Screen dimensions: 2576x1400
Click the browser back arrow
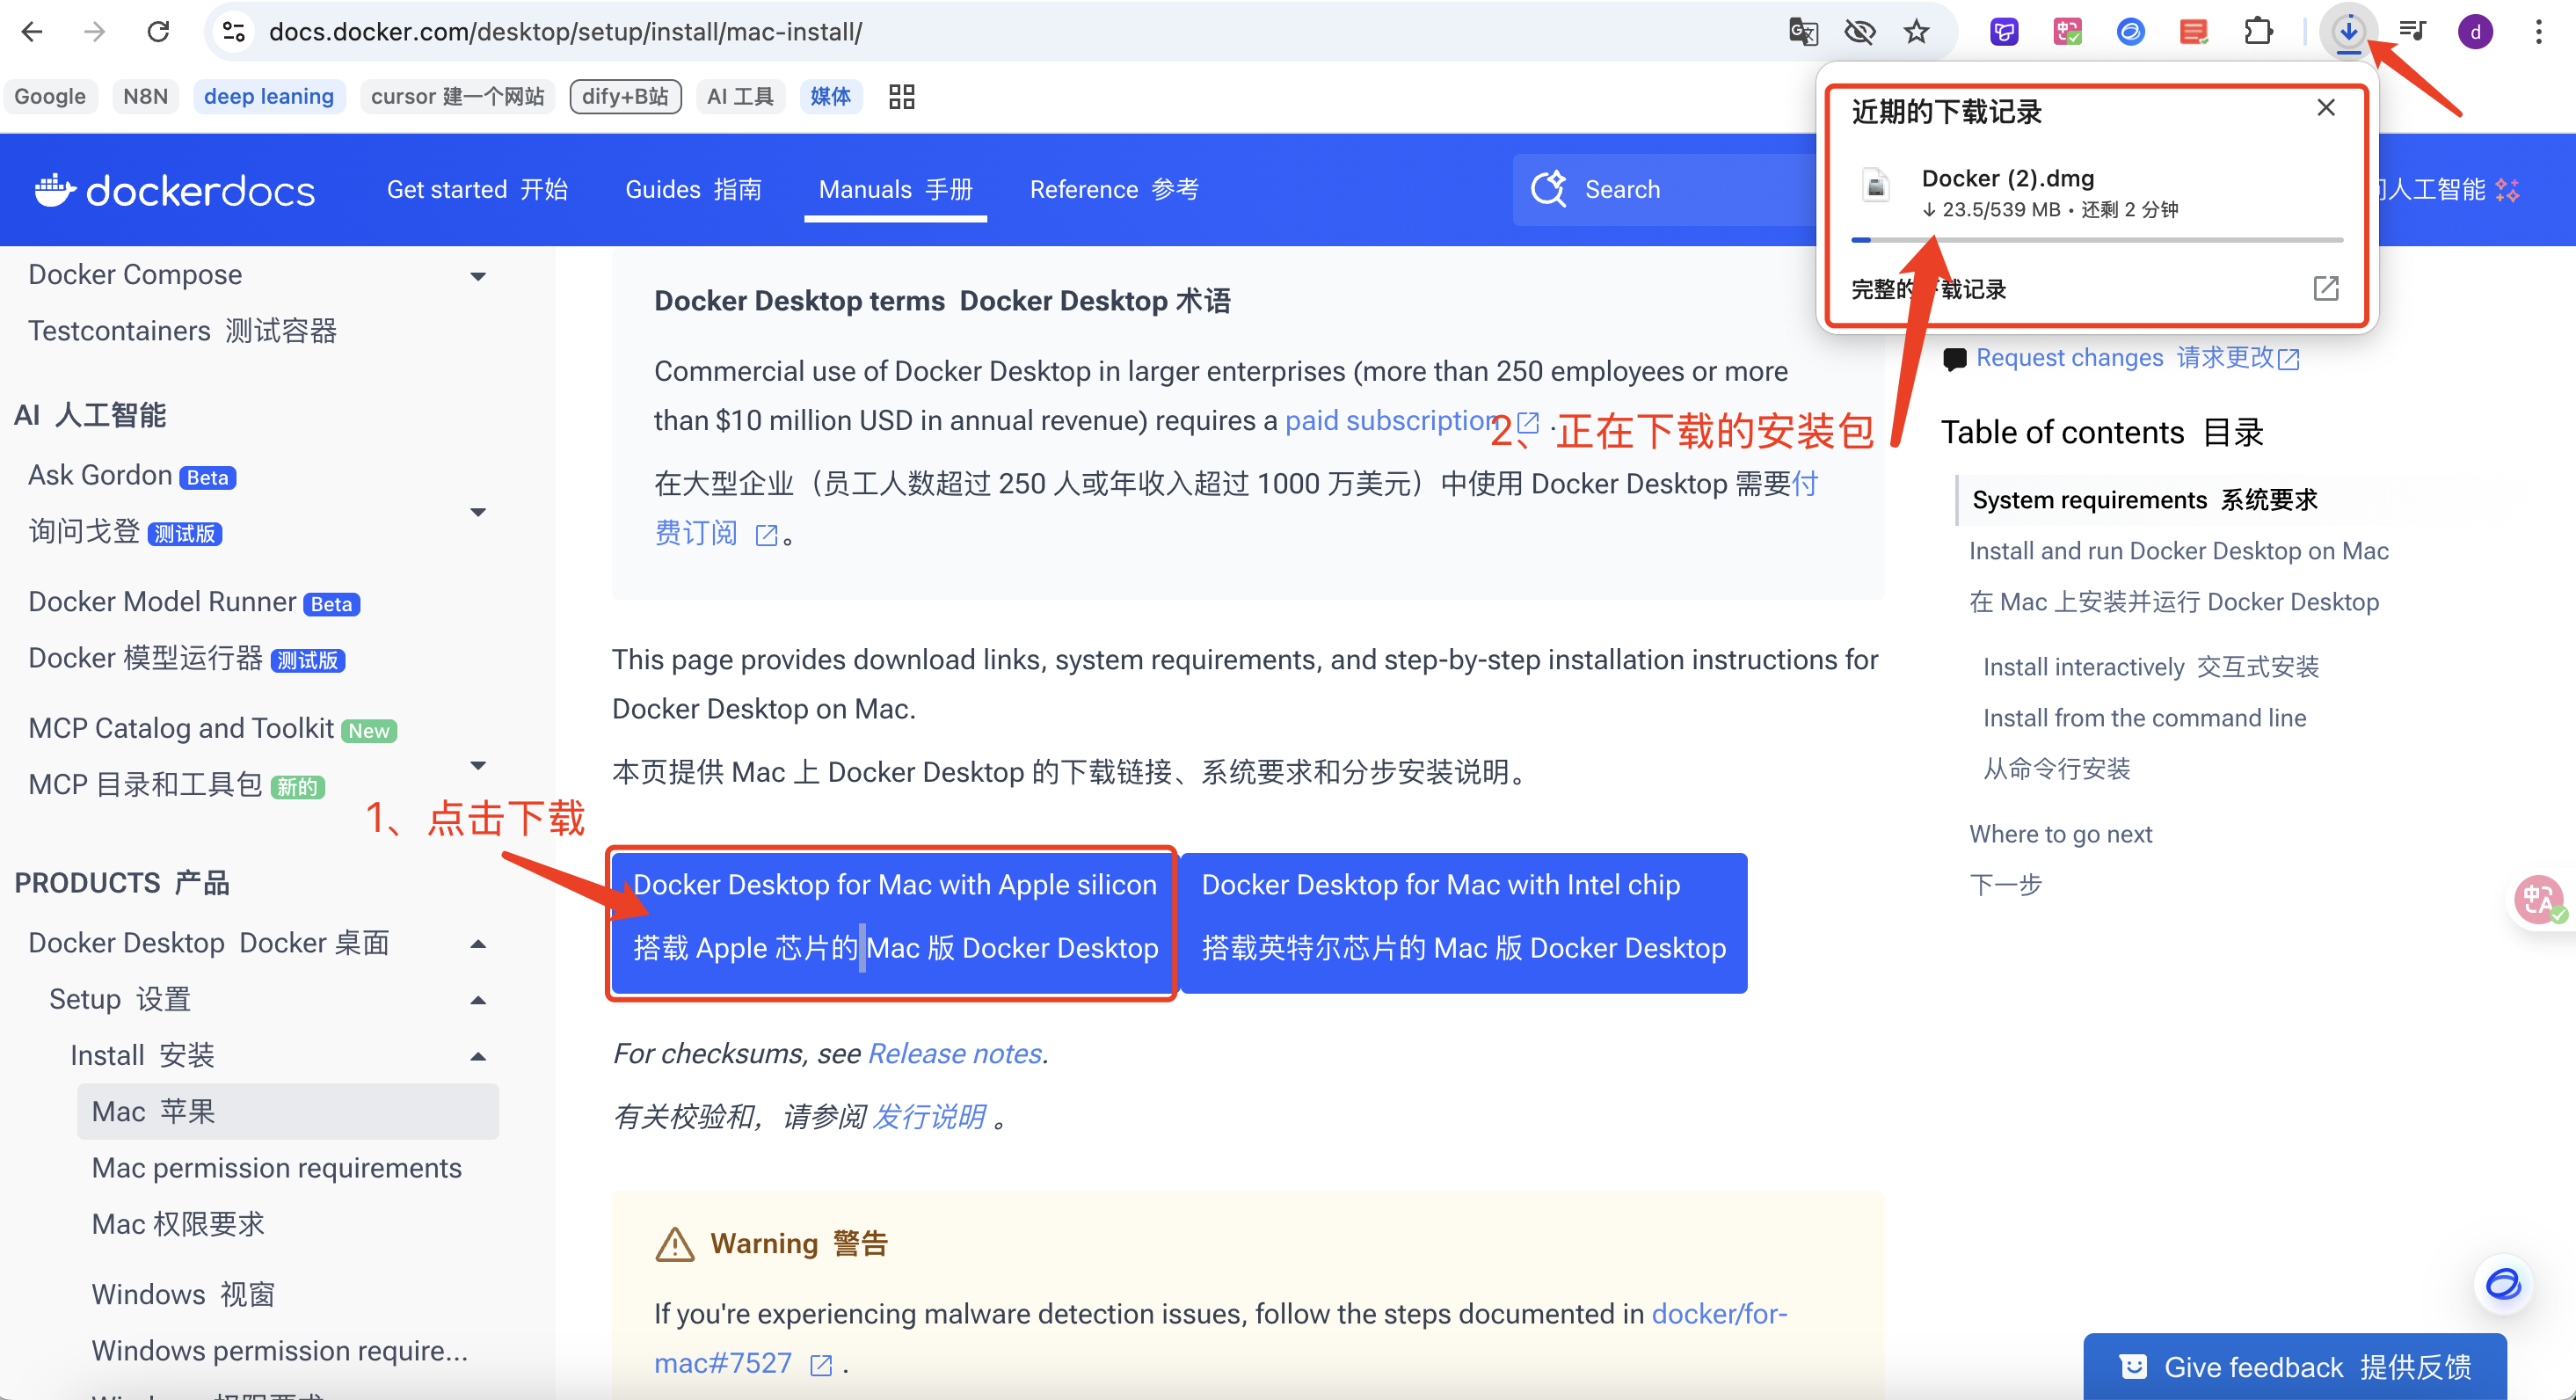point(32,32)
